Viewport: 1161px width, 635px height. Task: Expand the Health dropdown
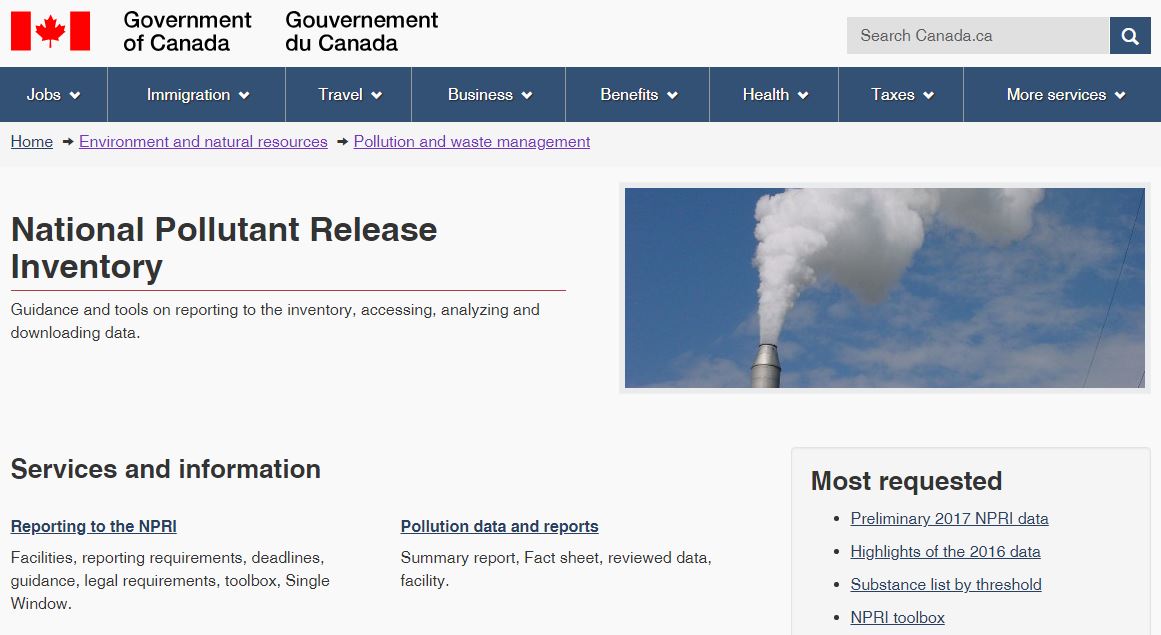point(775,95)
